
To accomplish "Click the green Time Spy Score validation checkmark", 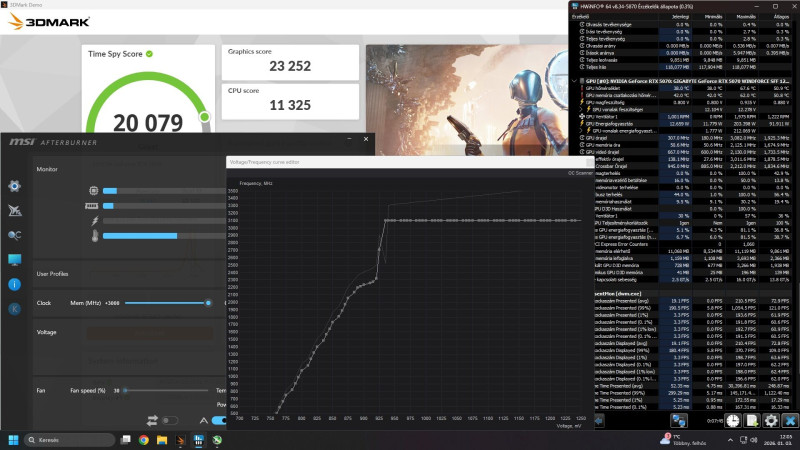I will [x=149, y=54].
